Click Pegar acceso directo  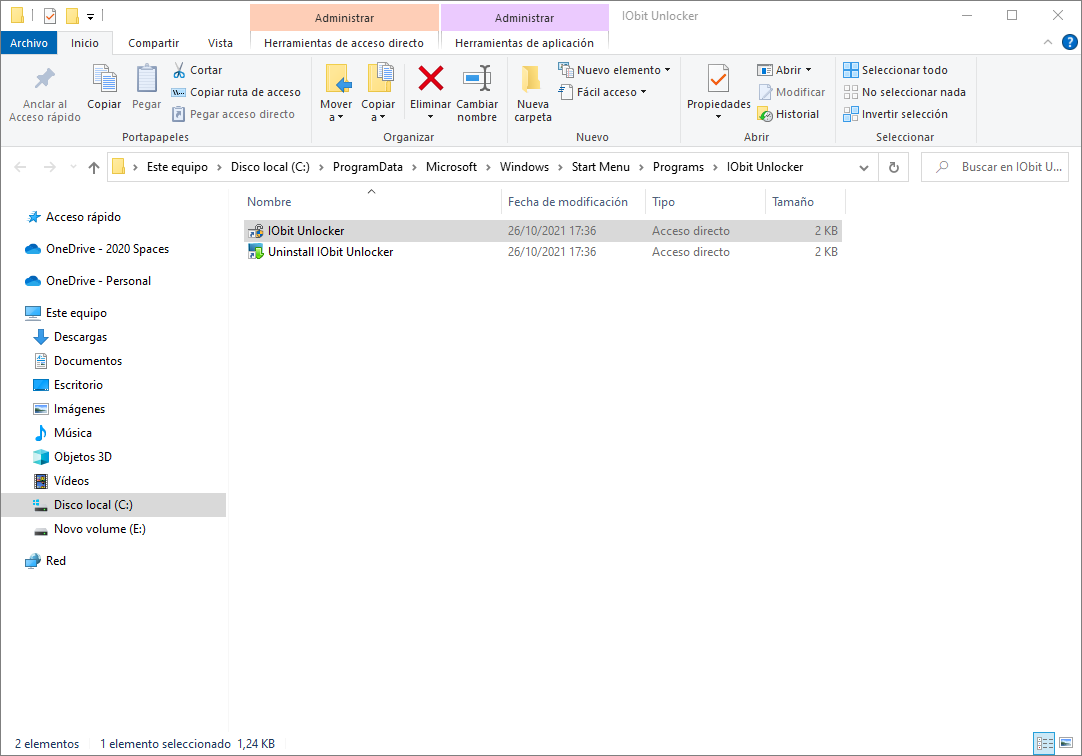pyautogui.click(x=233, y=115)
